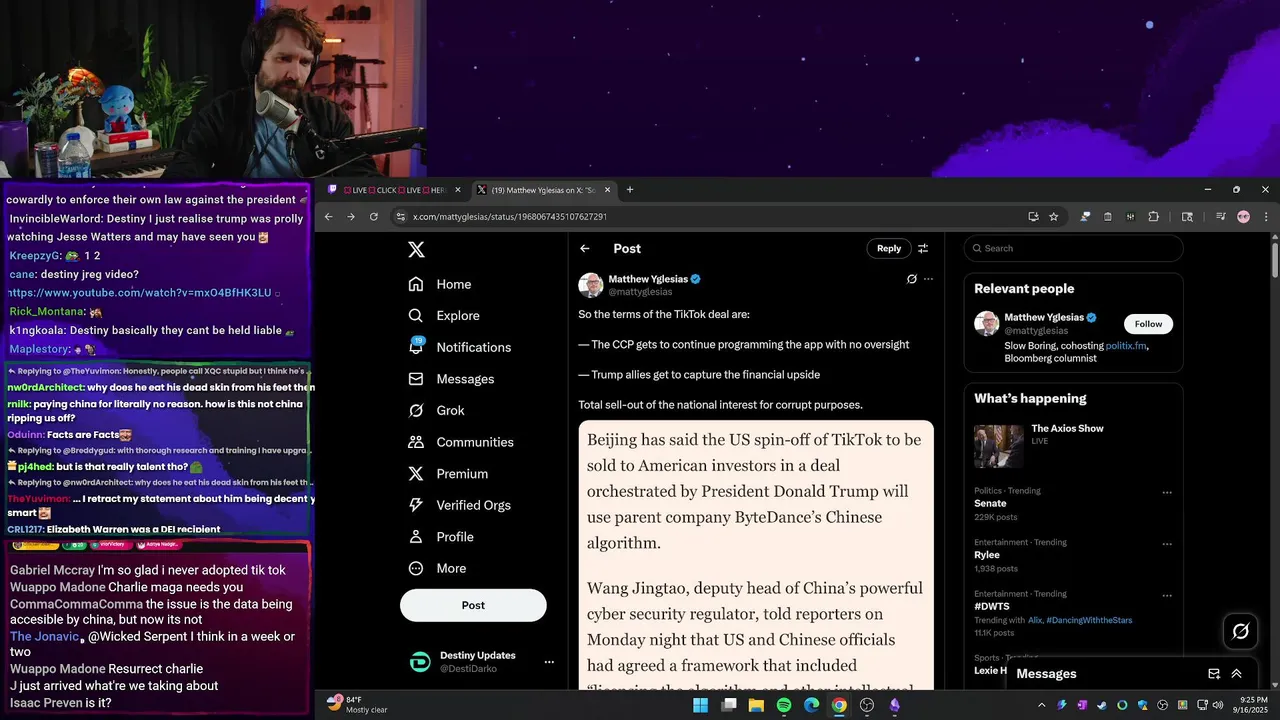Viewport: 1280px width, 720px height.
Task: Click browser forward arrow
Action: coord(351,217)
